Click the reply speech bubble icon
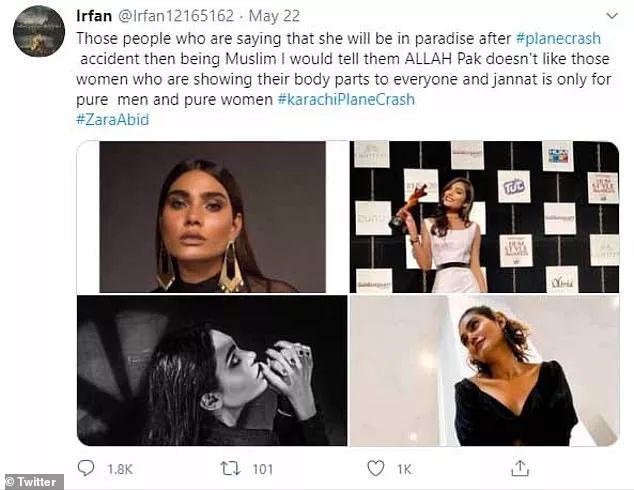634x490 pixels. [x=88, y=468]
